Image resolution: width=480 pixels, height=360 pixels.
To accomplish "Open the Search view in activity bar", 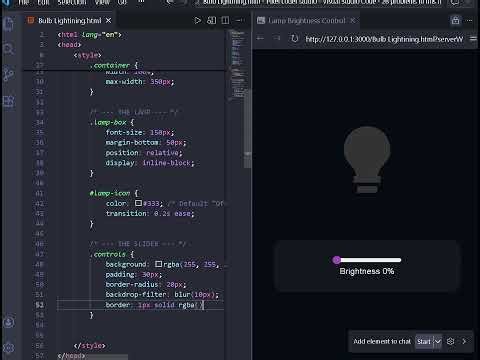I will 9,49.
